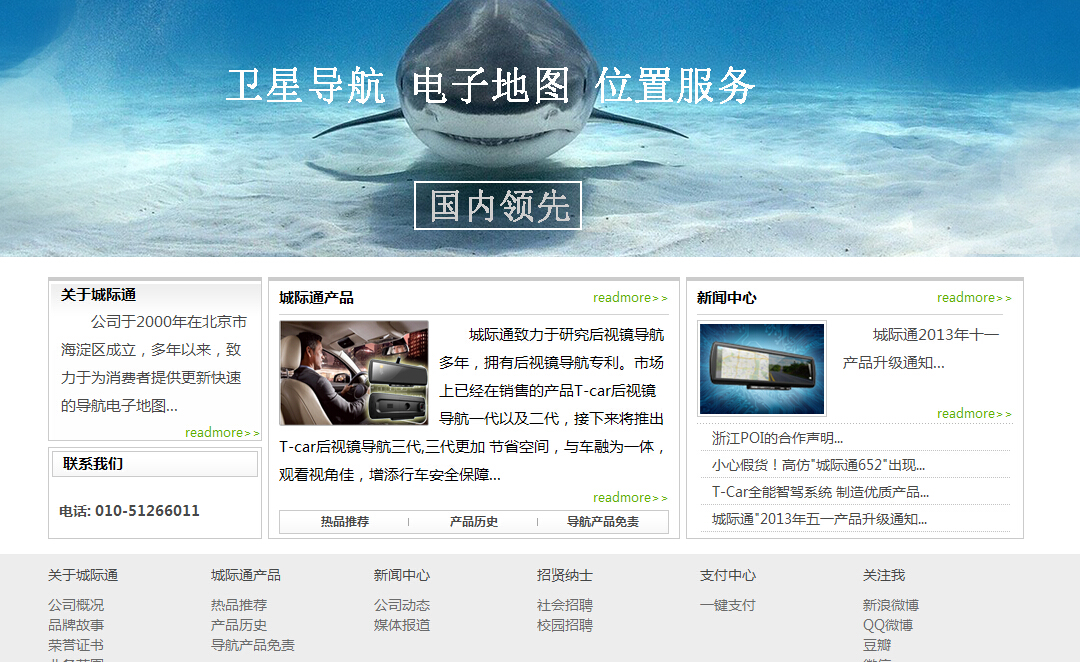Screen dimensions: 1080x662
Task: Click the company intro paragraph starting 公司于2000年
Action: pos(154,364)
